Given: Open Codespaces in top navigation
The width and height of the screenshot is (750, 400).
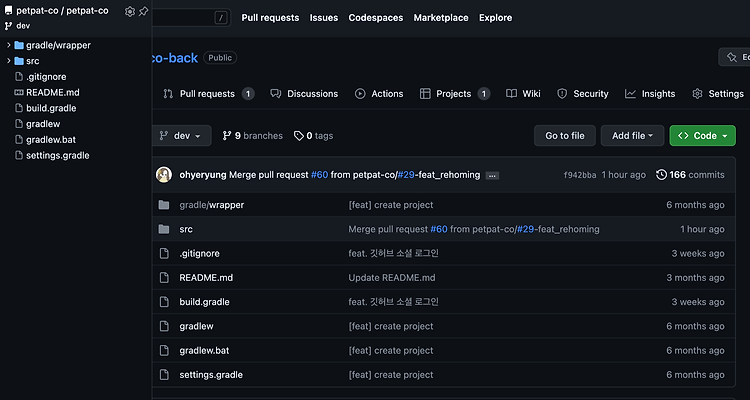Looking at the screenshot, I should coord(375,18).
